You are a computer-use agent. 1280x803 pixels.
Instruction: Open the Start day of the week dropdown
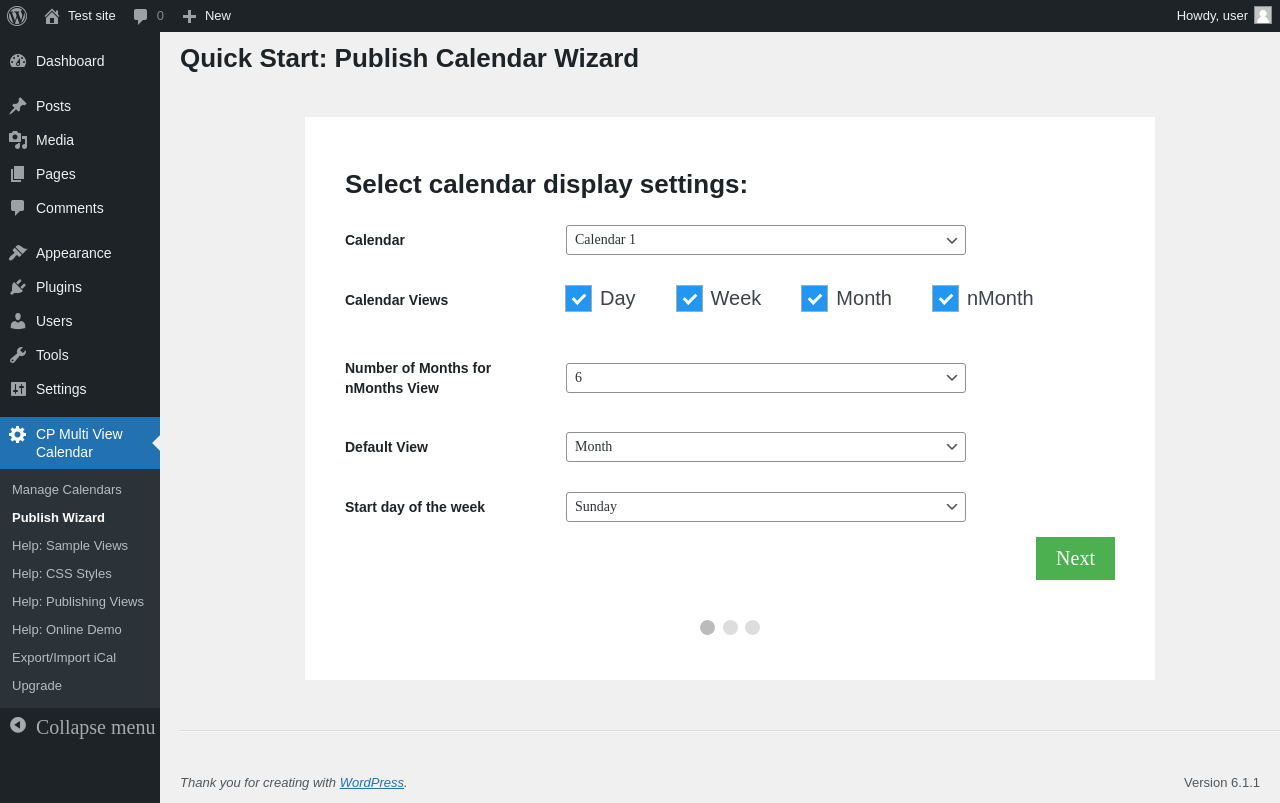[x=765, y=507]
